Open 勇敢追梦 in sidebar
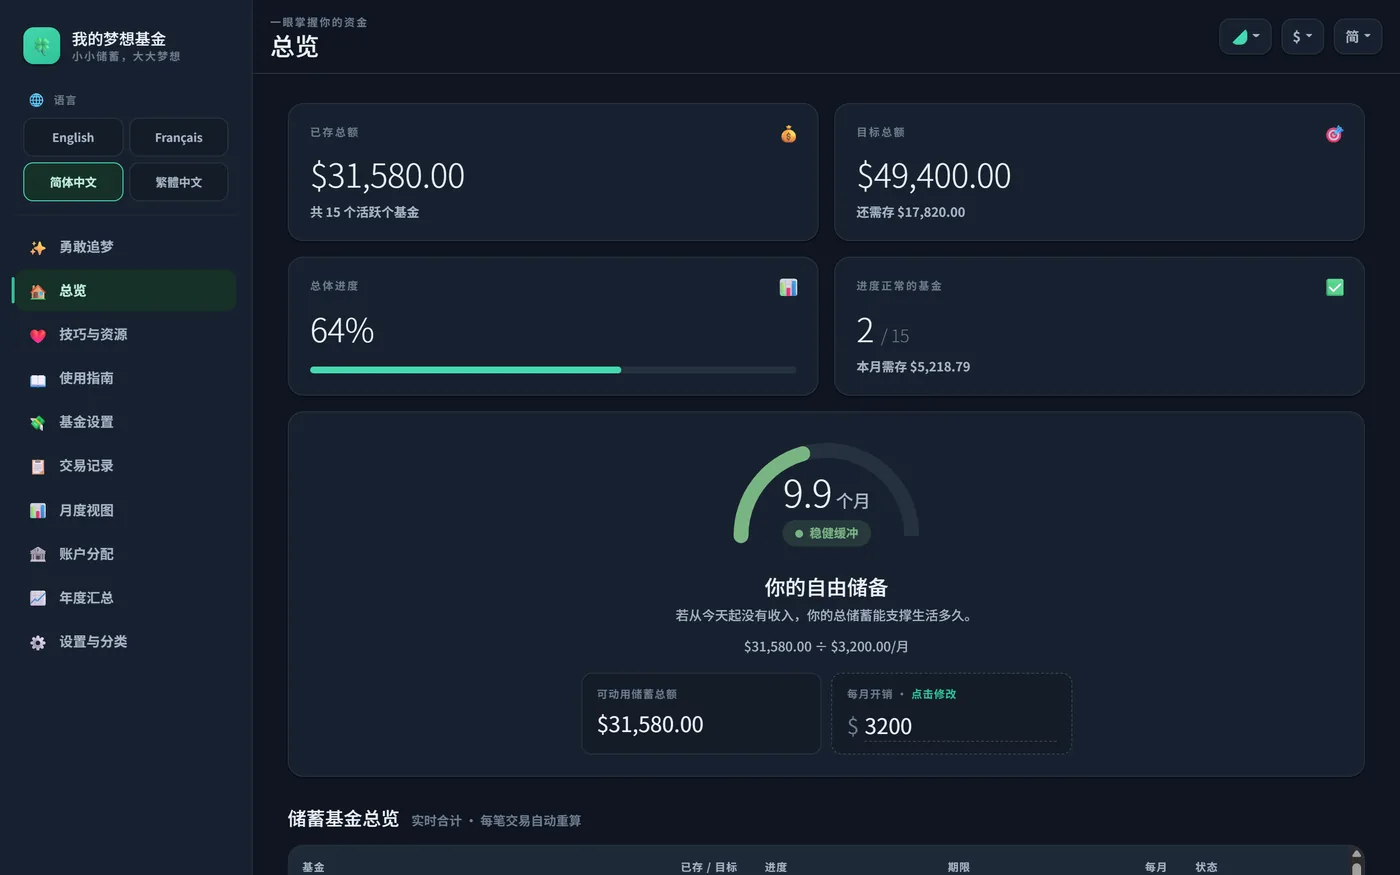Screen dimensions: 1400x875 (125, 247)
